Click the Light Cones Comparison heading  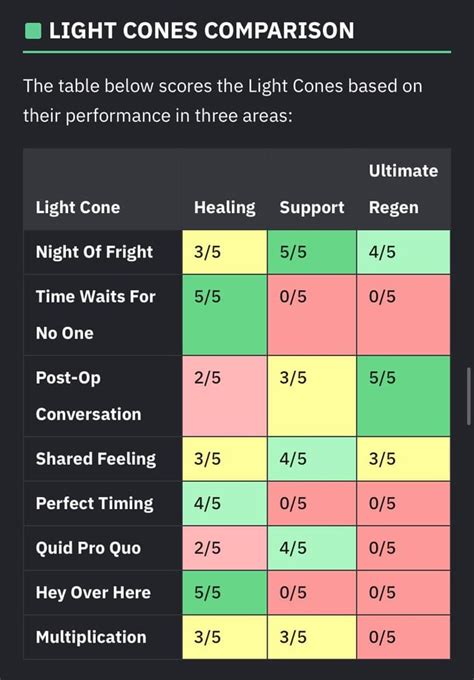click(202, 31)
